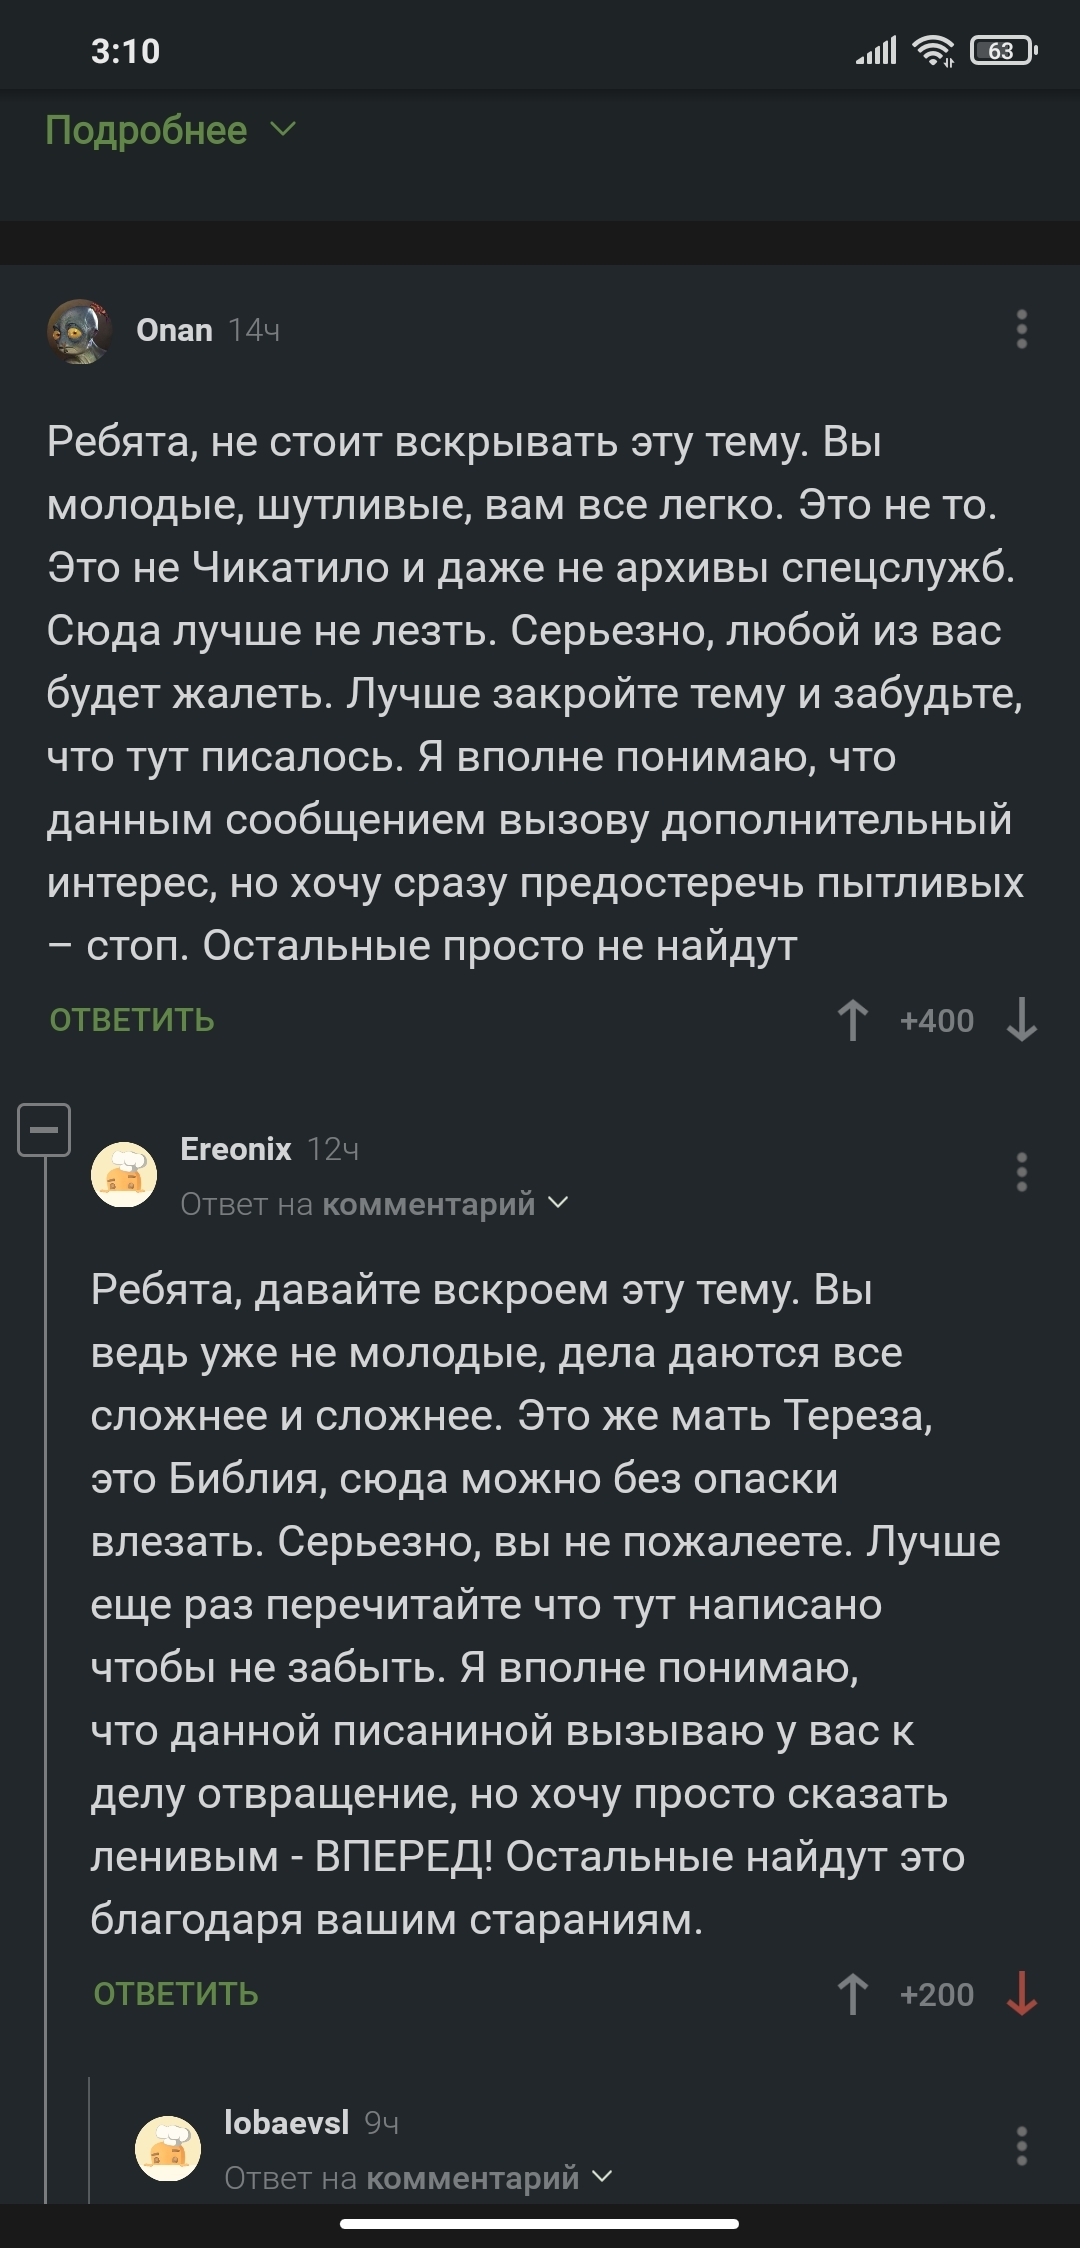Collapse the reply thread with minus box
This screenshot has width=1080, height=2248.
44,1130
